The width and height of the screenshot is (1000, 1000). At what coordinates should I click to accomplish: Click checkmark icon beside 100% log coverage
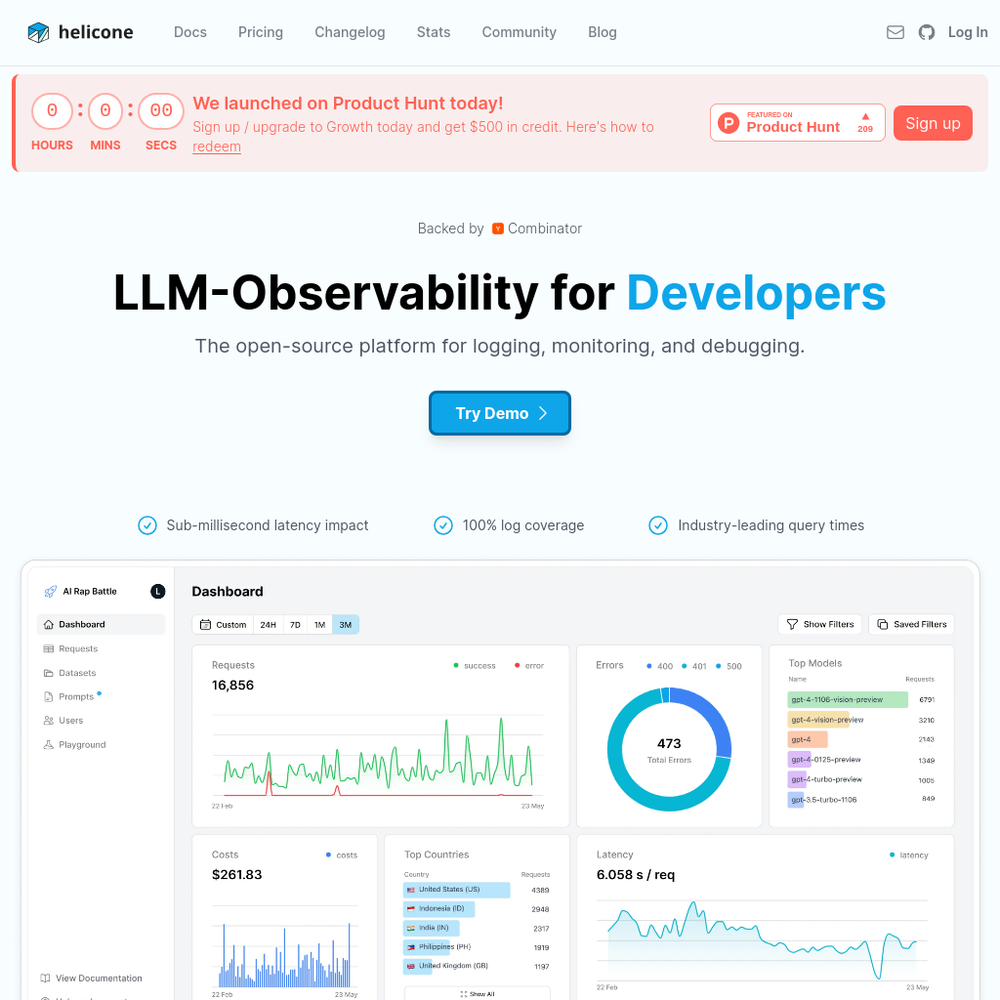(x=443, y=526)
